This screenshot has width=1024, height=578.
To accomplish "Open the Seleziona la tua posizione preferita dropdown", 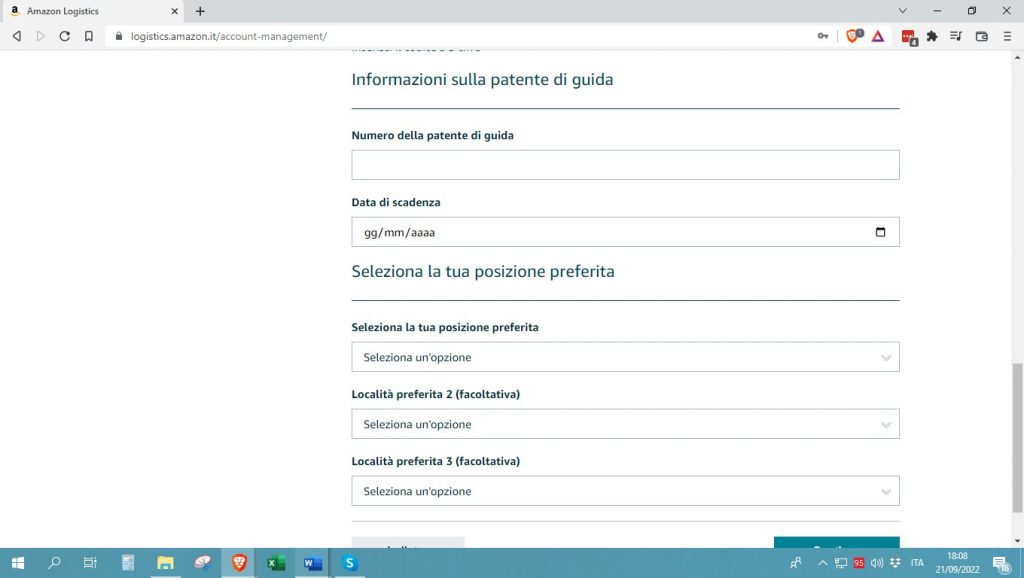I will pyautogui.click(x=624, y=356).
